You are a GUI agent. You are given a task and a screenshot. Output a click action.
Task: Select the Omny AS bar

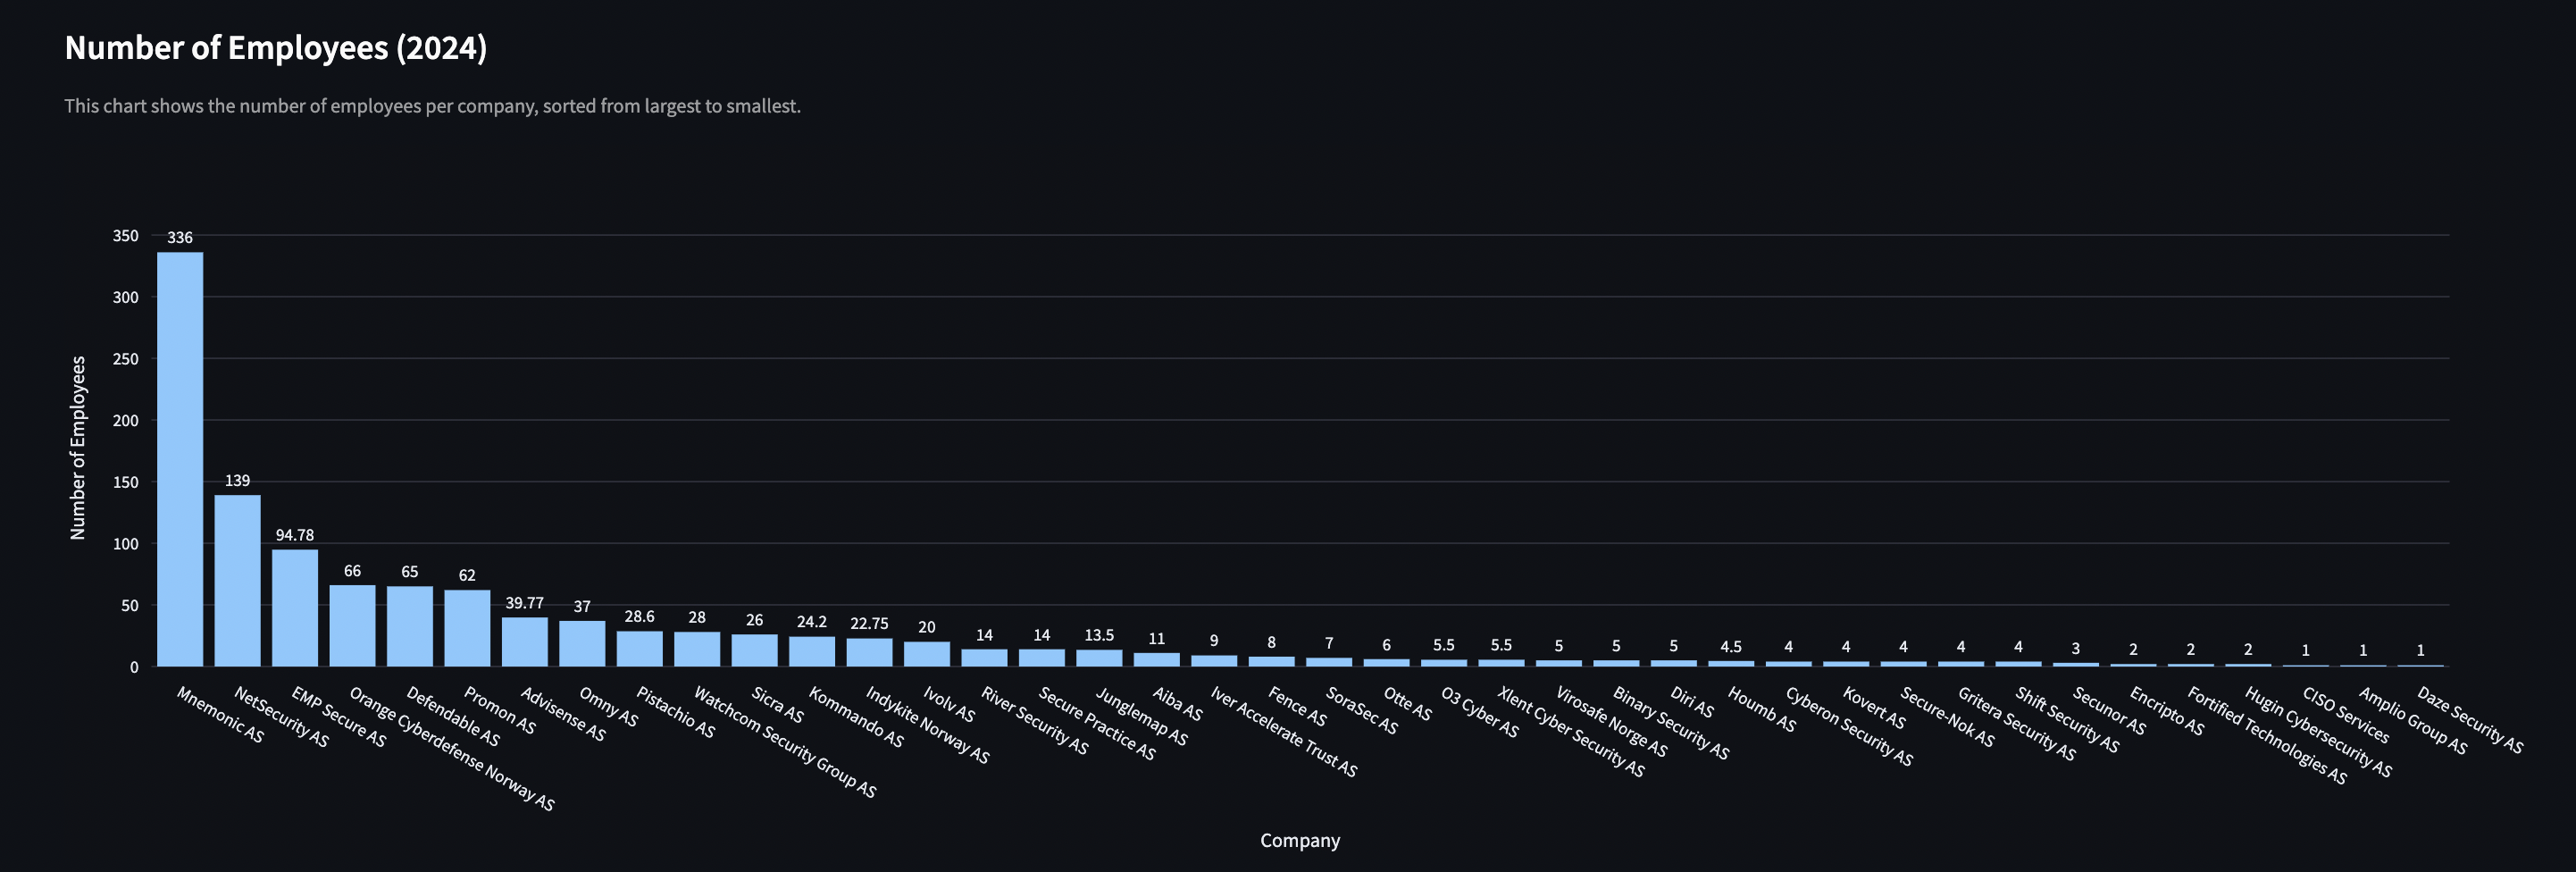pos(582,644)
